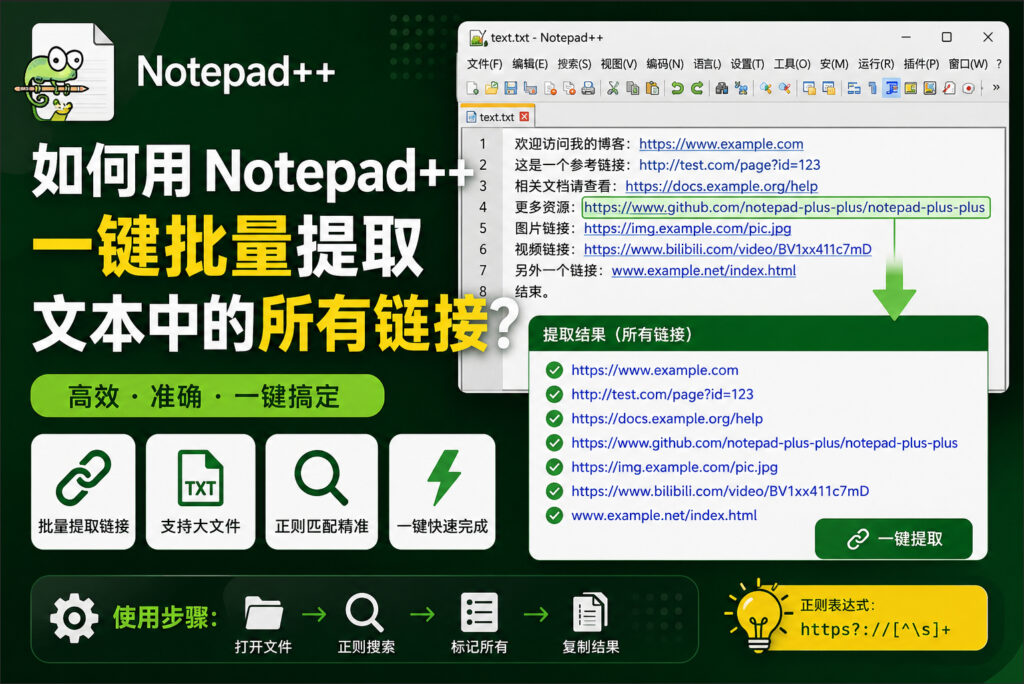The image size is (1024, 684).
Task: Open the 文件(F) menu
Action: point(485,64)
